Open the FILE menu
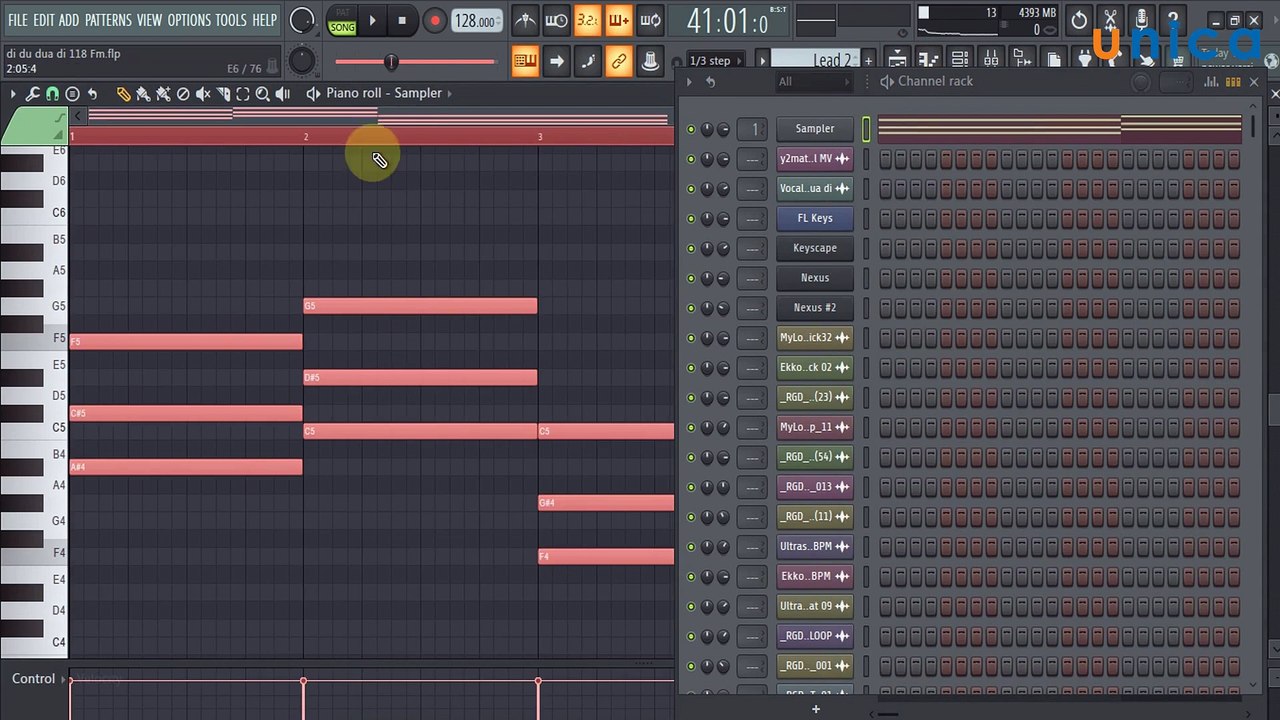The height and width of the screenshot is (720, 1280). coord(18,20)
